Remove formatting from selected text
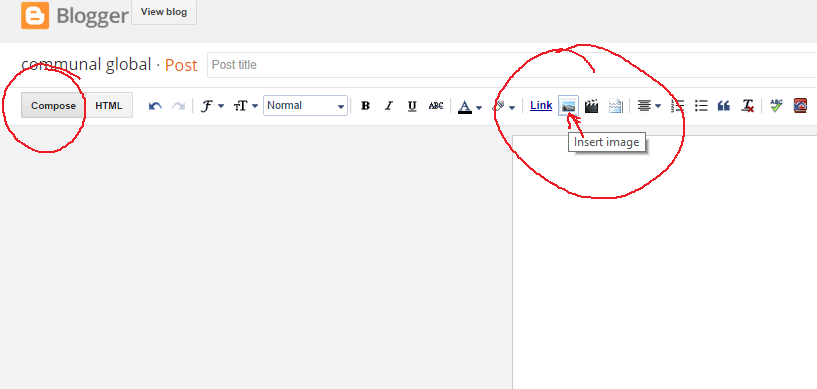 (x=748, y=106)
